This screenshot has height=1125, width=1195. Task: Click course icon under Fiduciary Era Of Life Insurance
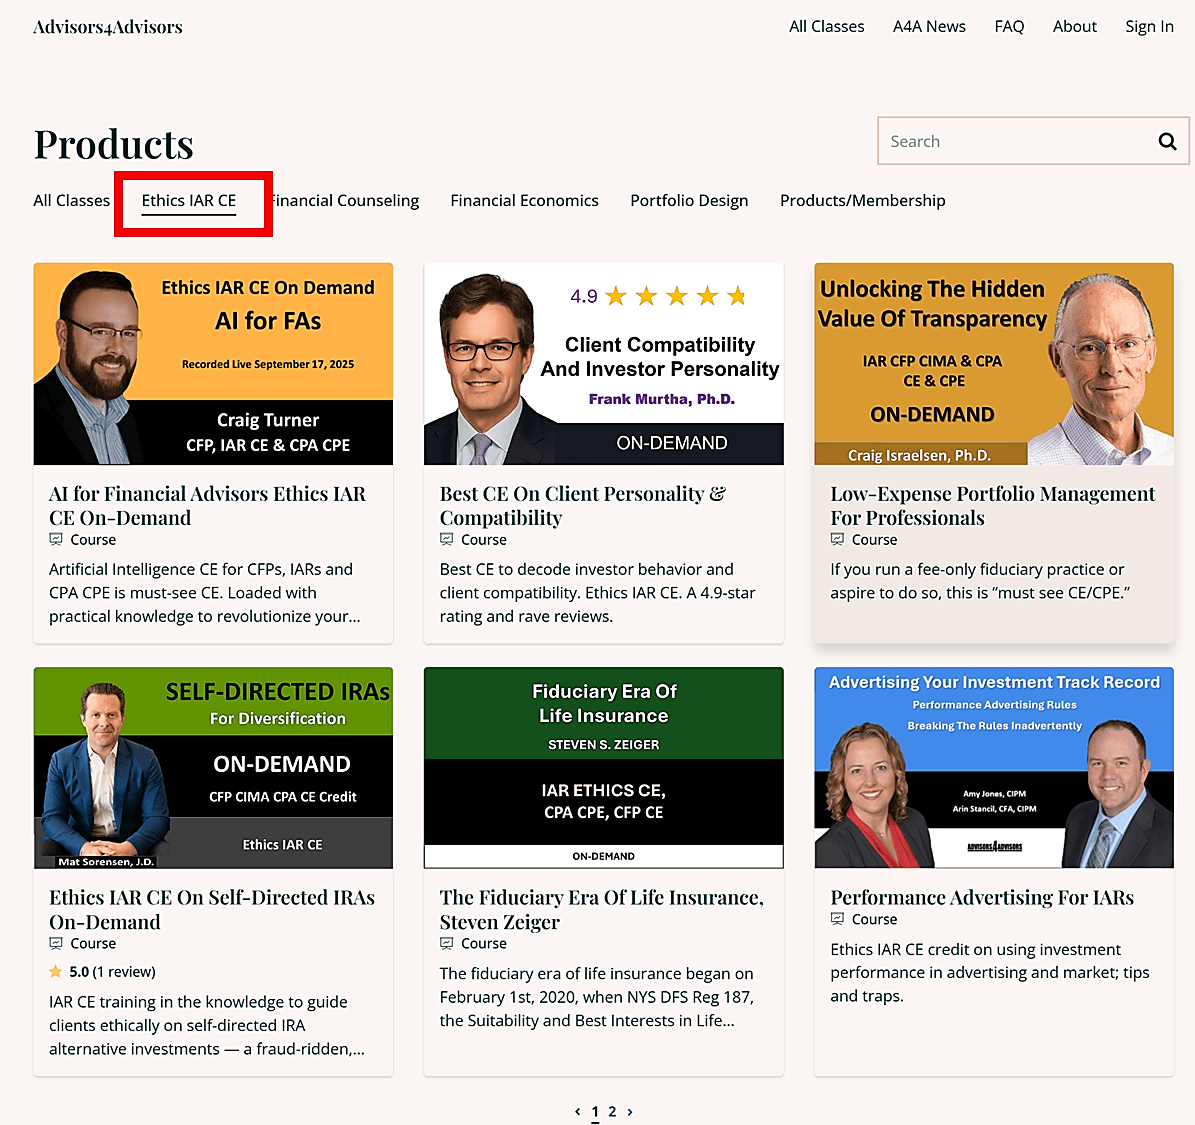pos(447,944)
